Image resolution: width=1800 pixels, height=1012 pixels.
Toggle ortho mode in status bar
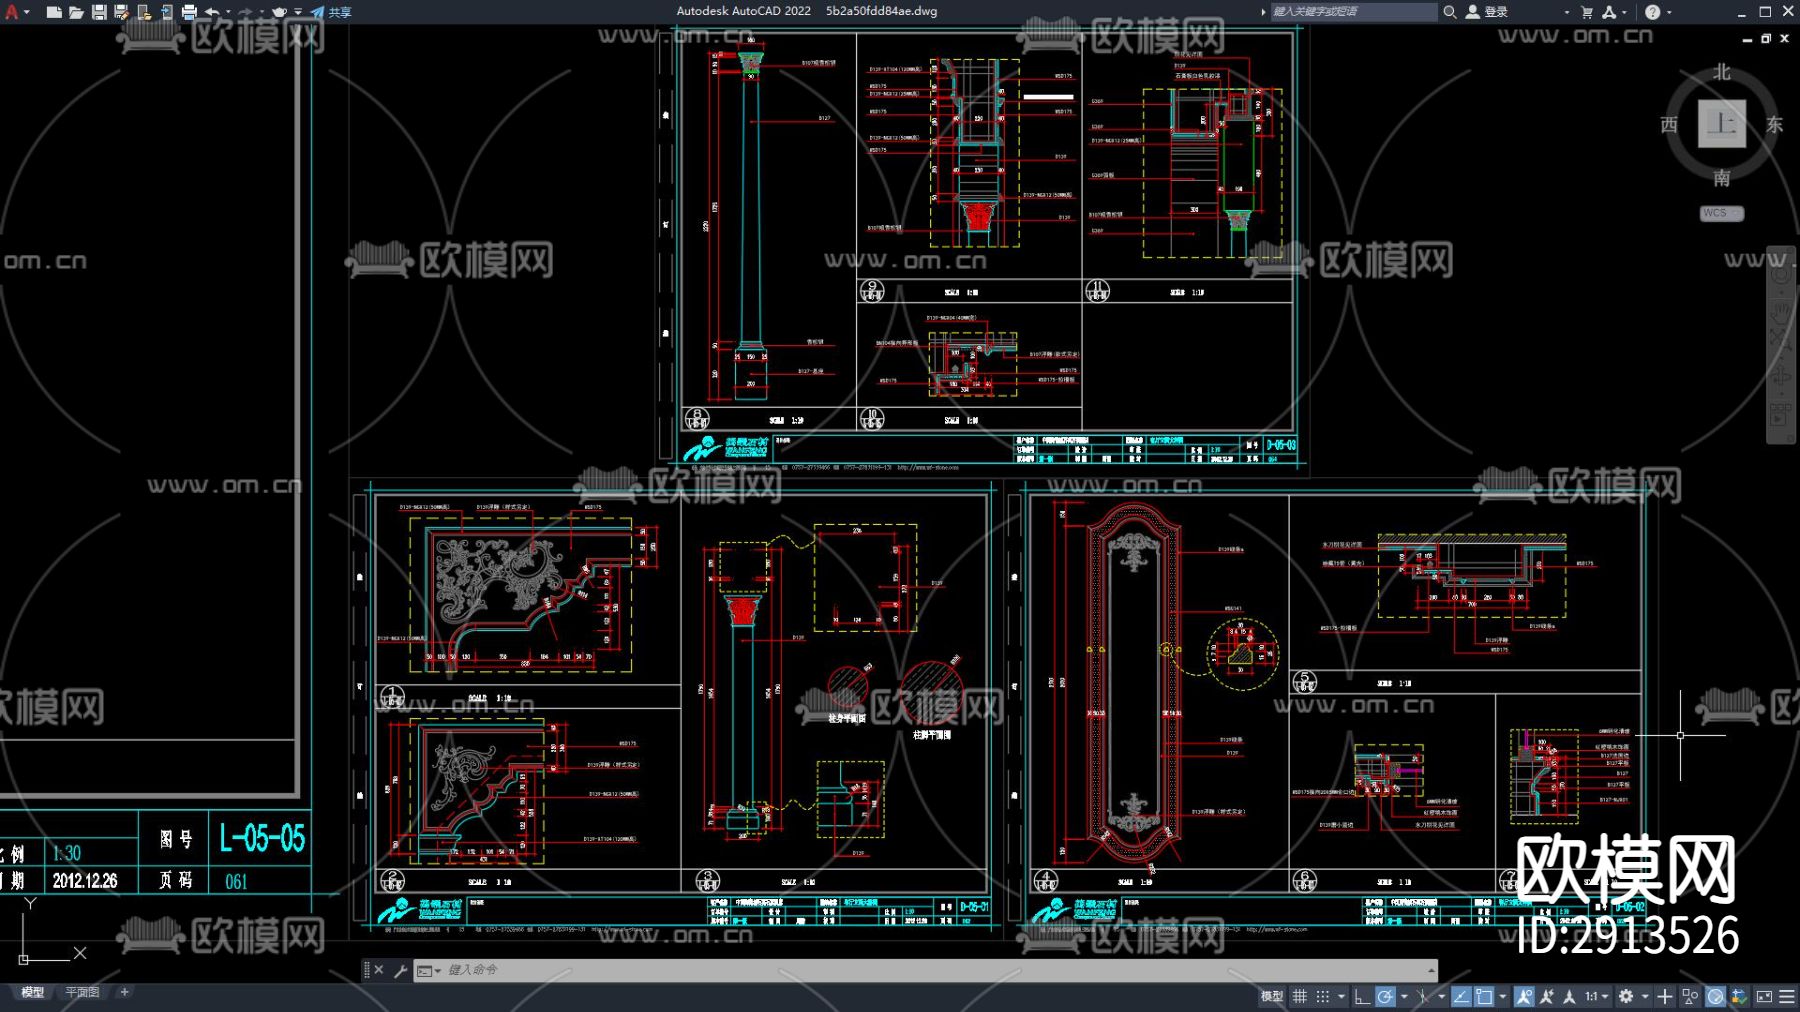1362,997
